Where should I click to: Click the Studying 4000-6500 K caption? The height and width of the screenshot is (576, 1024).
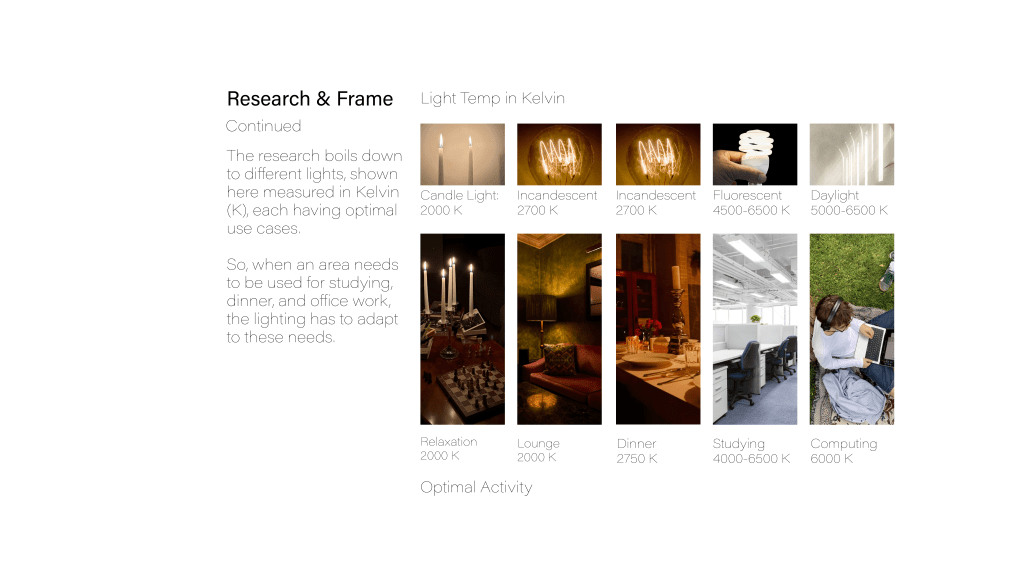point(751,451)
